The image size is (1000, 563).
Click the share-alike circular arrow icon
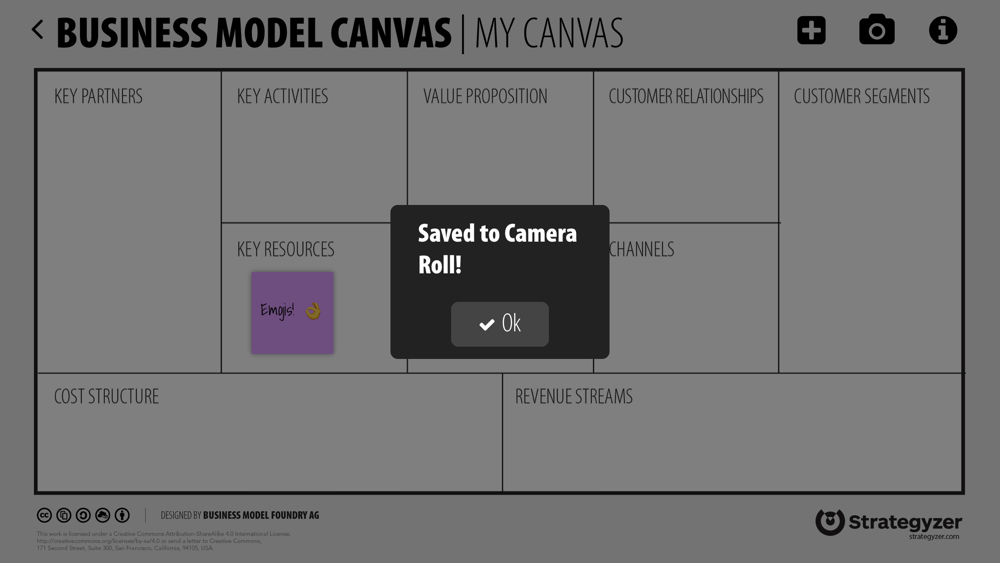pyautogui.click(x=83, y=515)
